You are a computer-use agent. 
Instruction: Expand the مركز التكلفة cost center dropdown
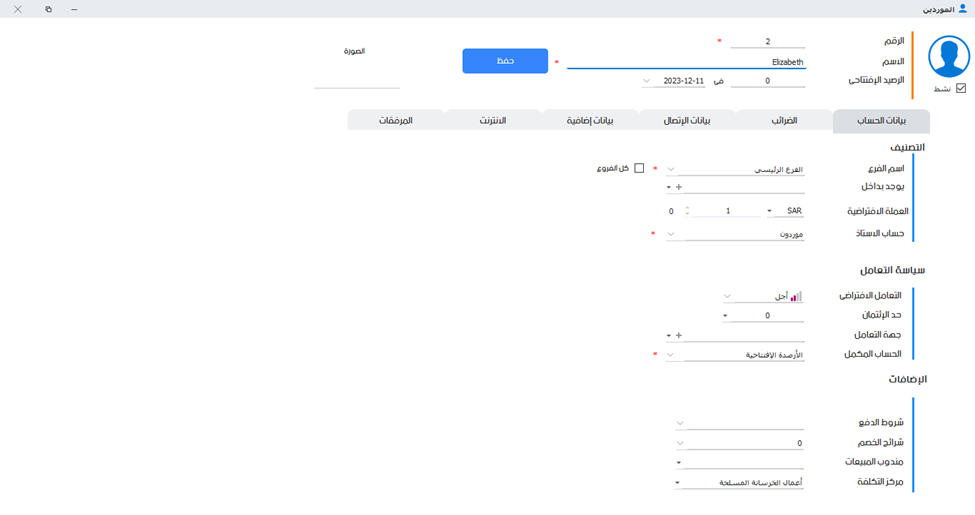tap(679, 482)
